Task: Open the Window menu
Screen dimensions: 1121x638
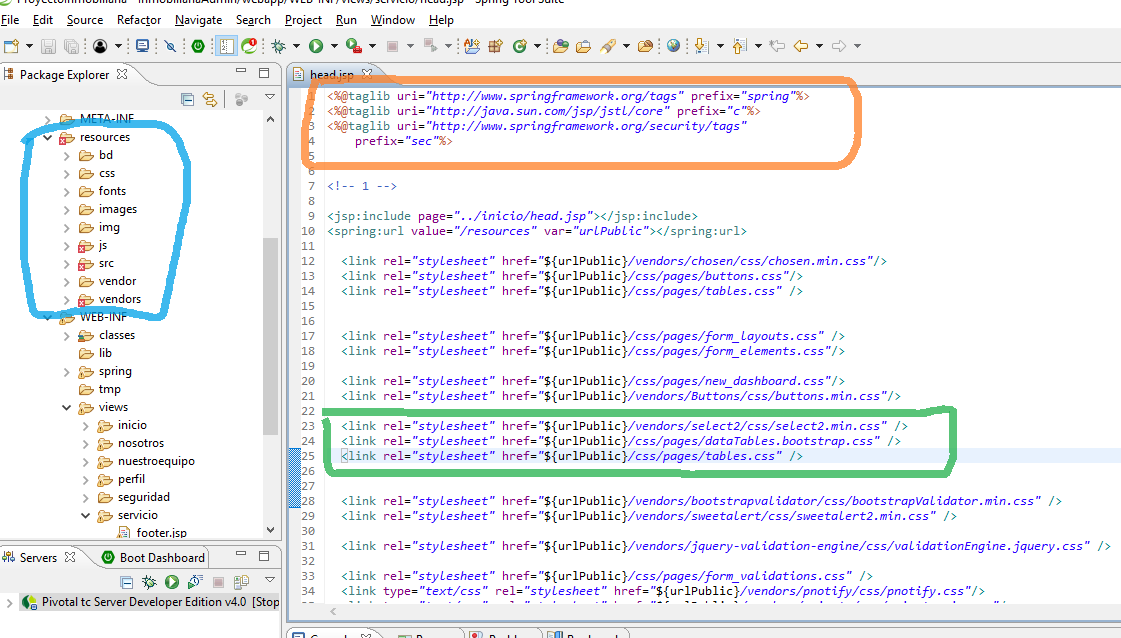Action: [392, 20]
